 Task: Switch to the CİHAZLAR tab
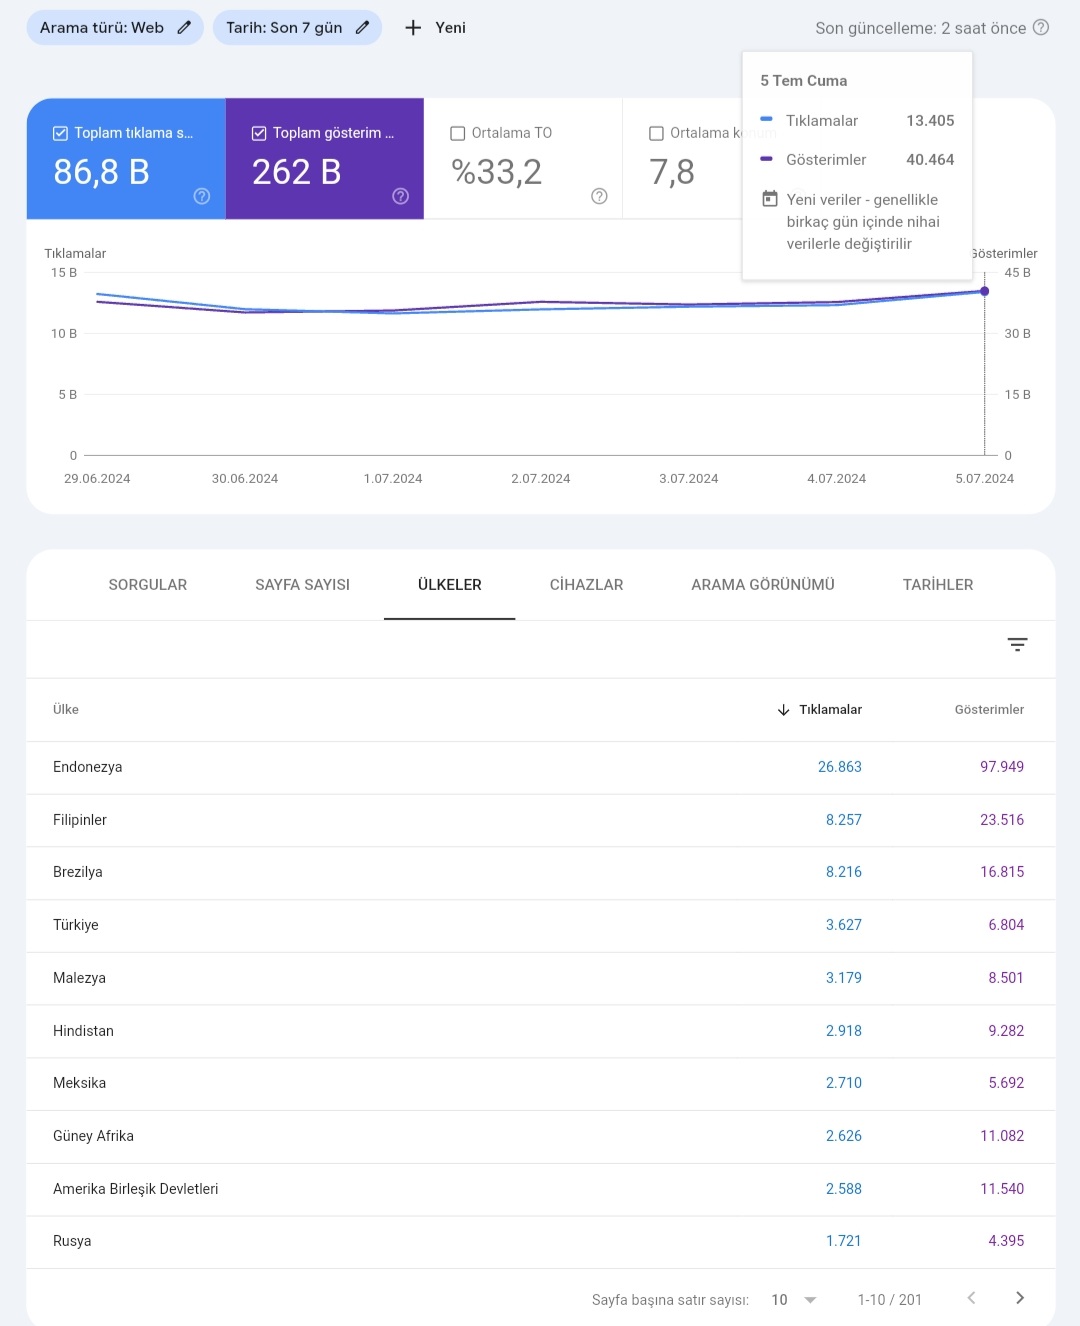click(x=586, y=585)
